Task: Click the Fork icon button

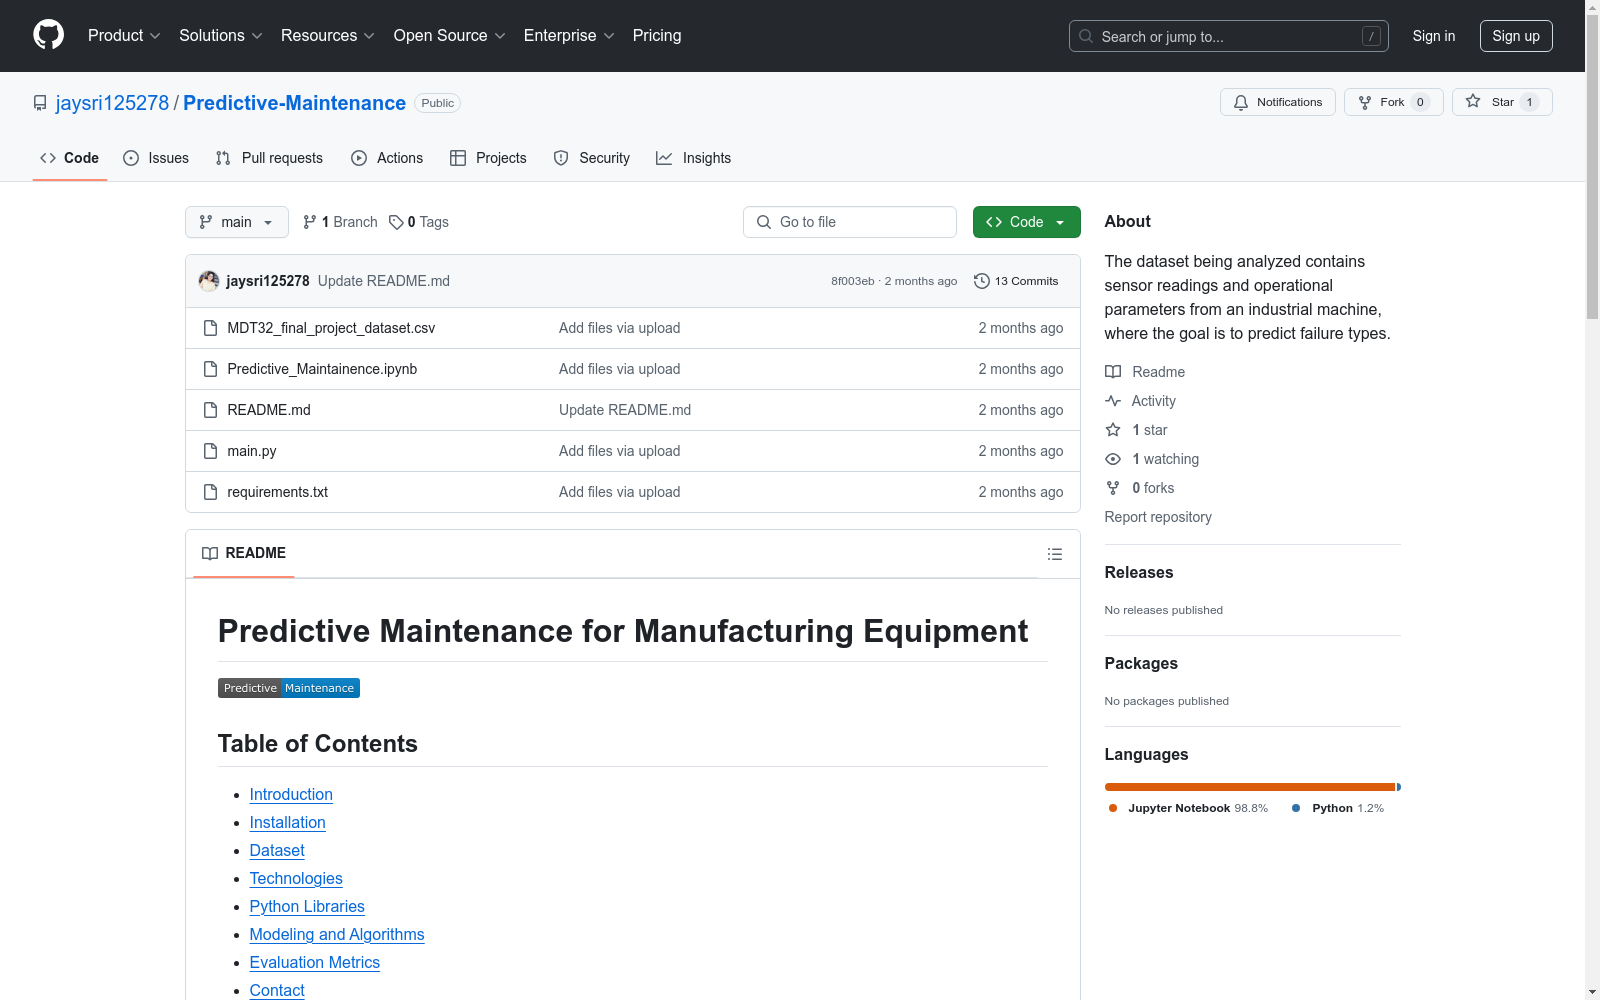Action: [1365, 102]
